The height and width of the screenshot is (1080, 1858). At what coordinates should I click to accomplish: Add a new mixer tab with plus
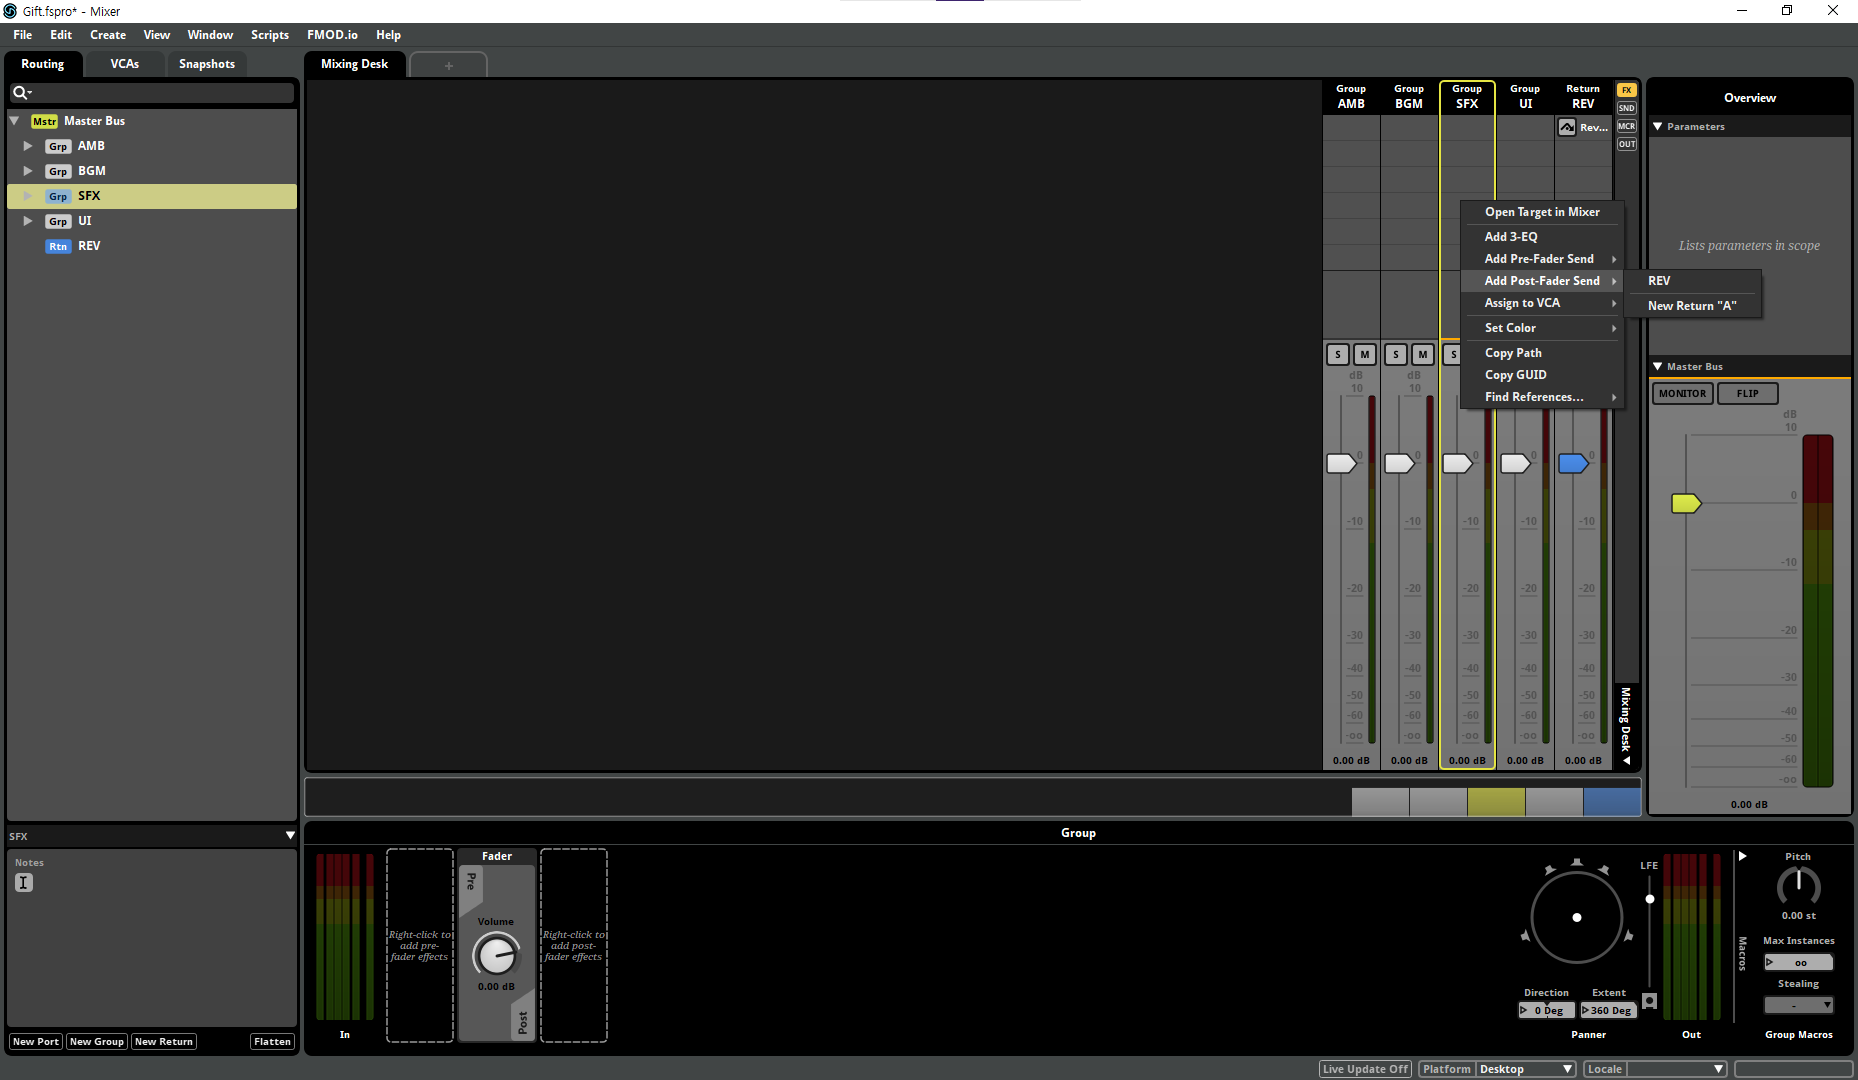[x=449, y=65]
